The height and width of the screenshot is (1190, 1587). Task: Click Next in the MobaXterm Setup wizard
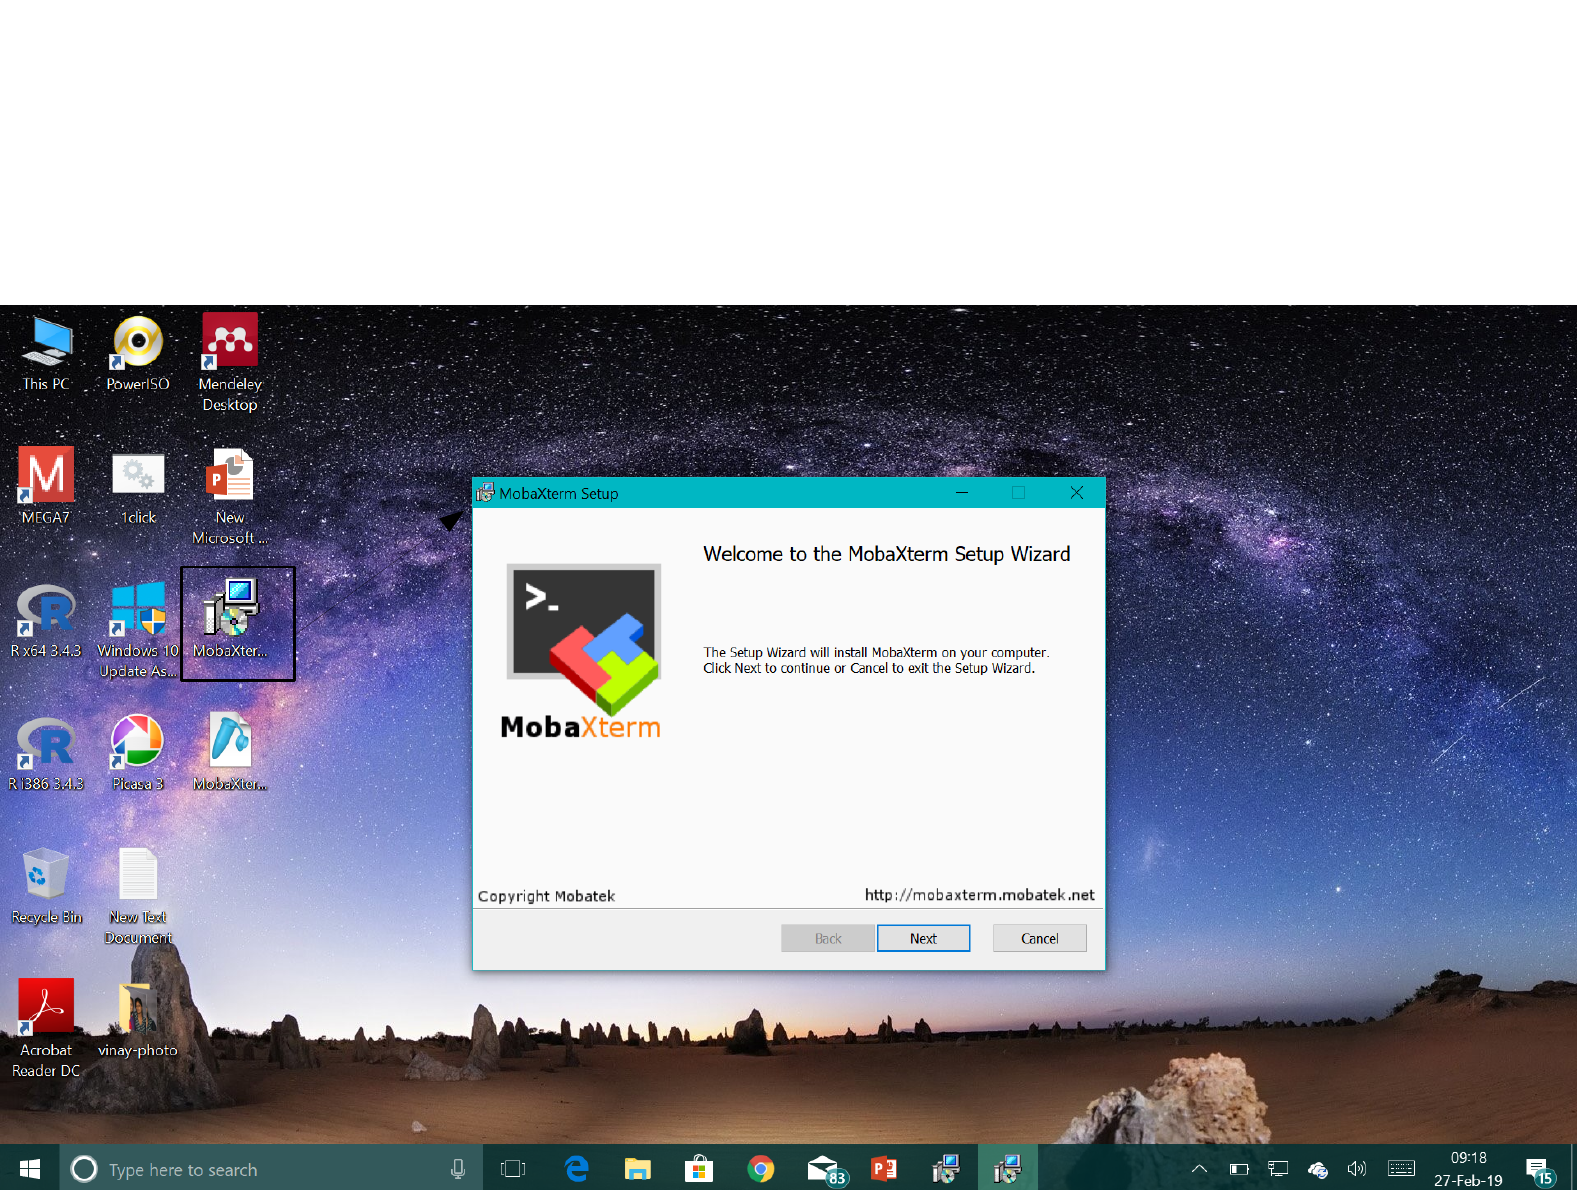point(923,938)
